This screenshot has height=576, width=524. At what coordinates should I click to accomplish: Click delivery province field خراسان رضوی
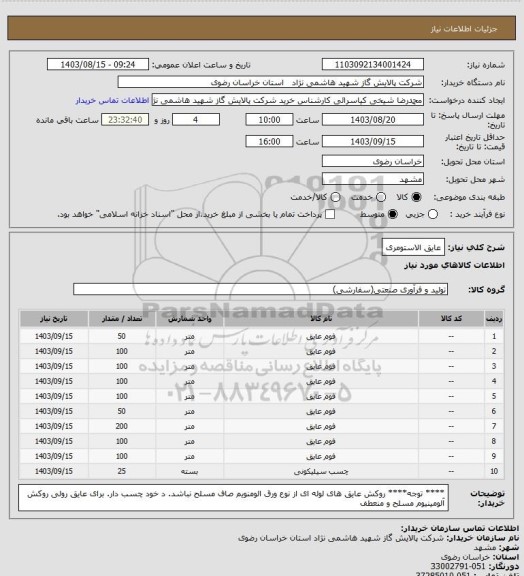373,161
